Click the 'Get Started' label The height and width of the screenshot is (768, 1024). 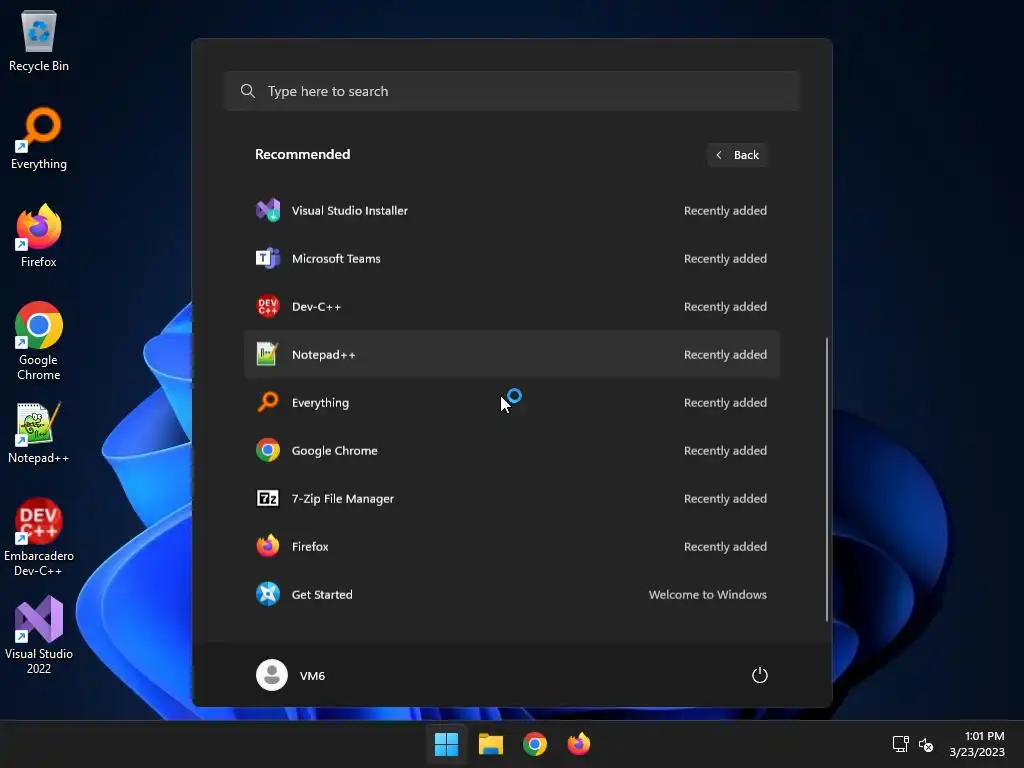[322, 594]
